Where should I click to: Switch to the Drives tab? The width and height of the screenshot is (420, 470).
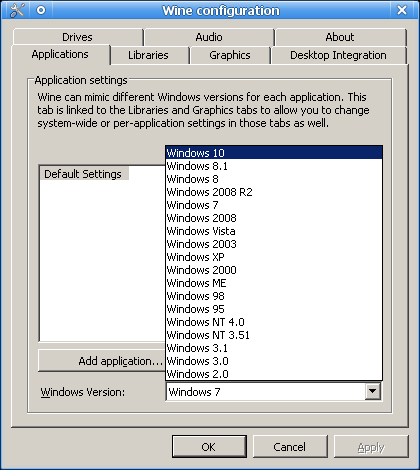click(x=78, y=37)
